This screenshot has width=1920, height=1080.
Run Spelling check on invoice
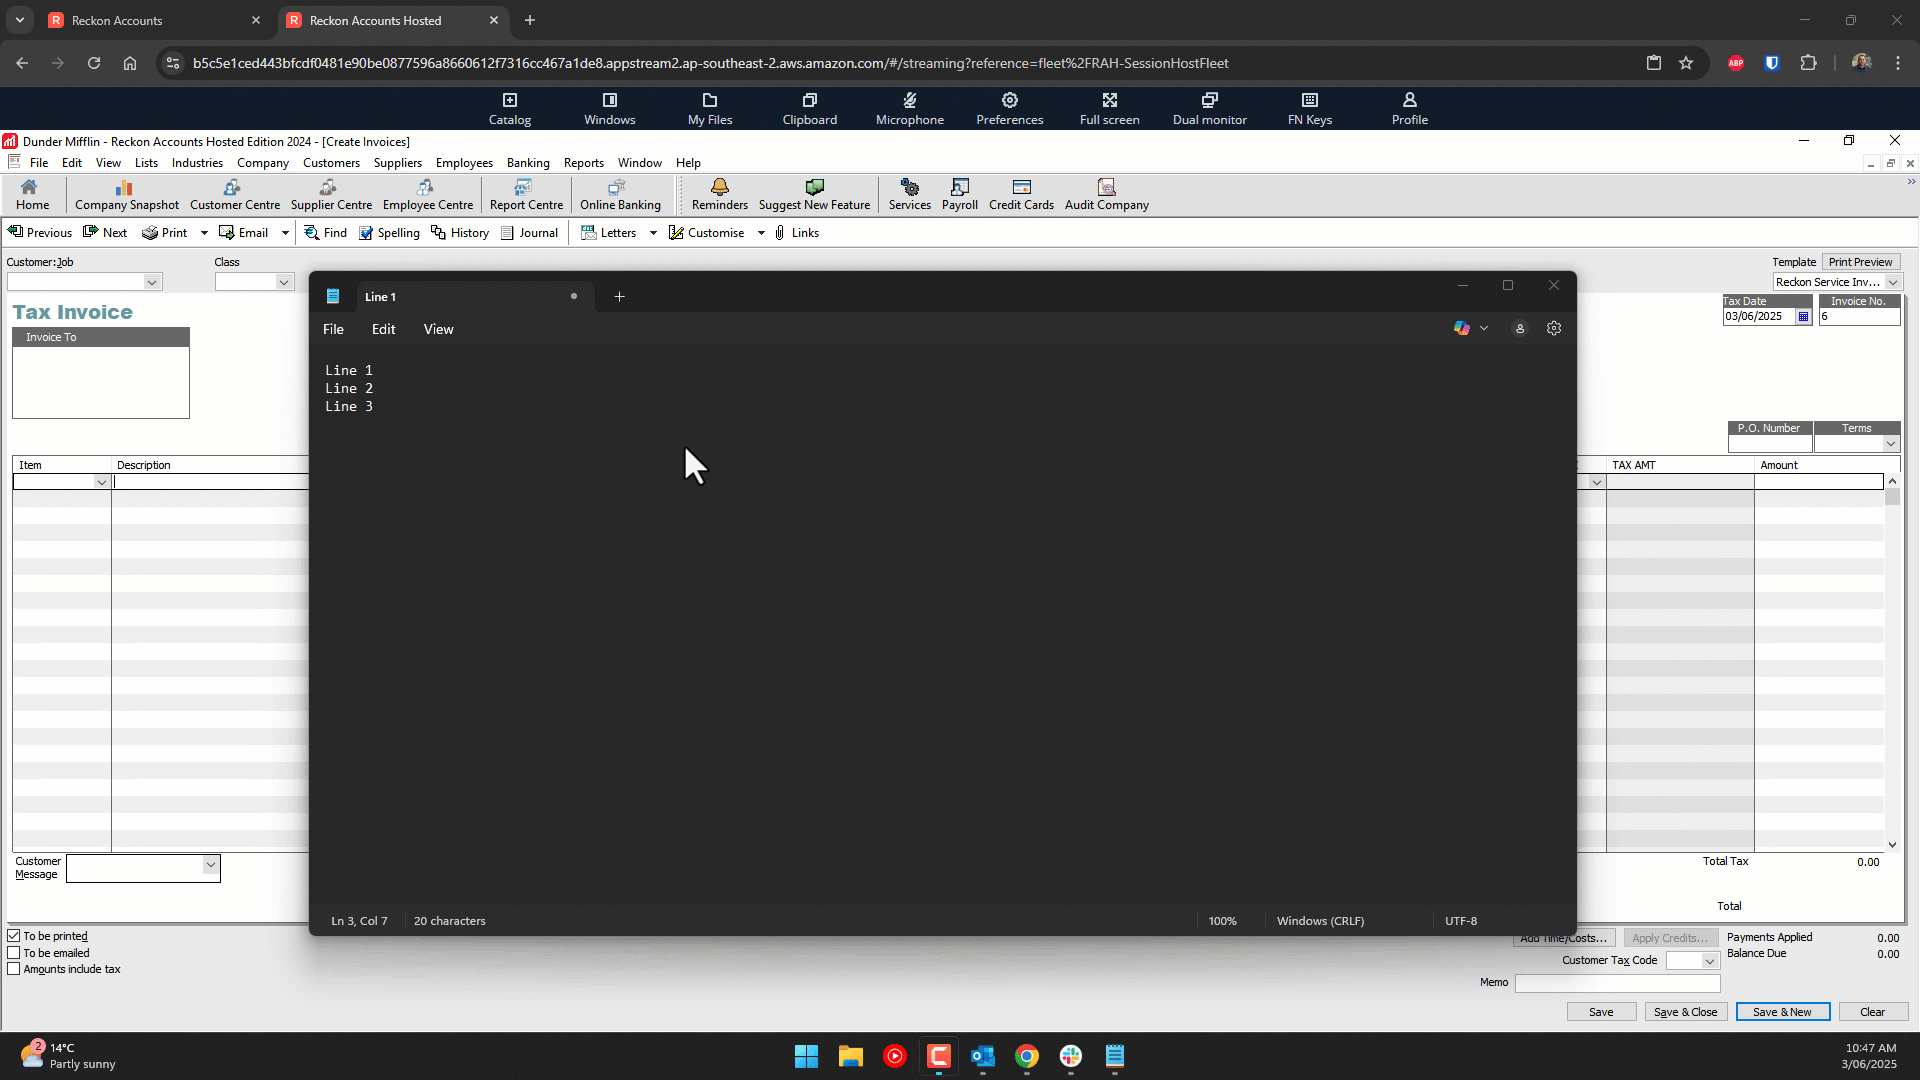(389, 233)
